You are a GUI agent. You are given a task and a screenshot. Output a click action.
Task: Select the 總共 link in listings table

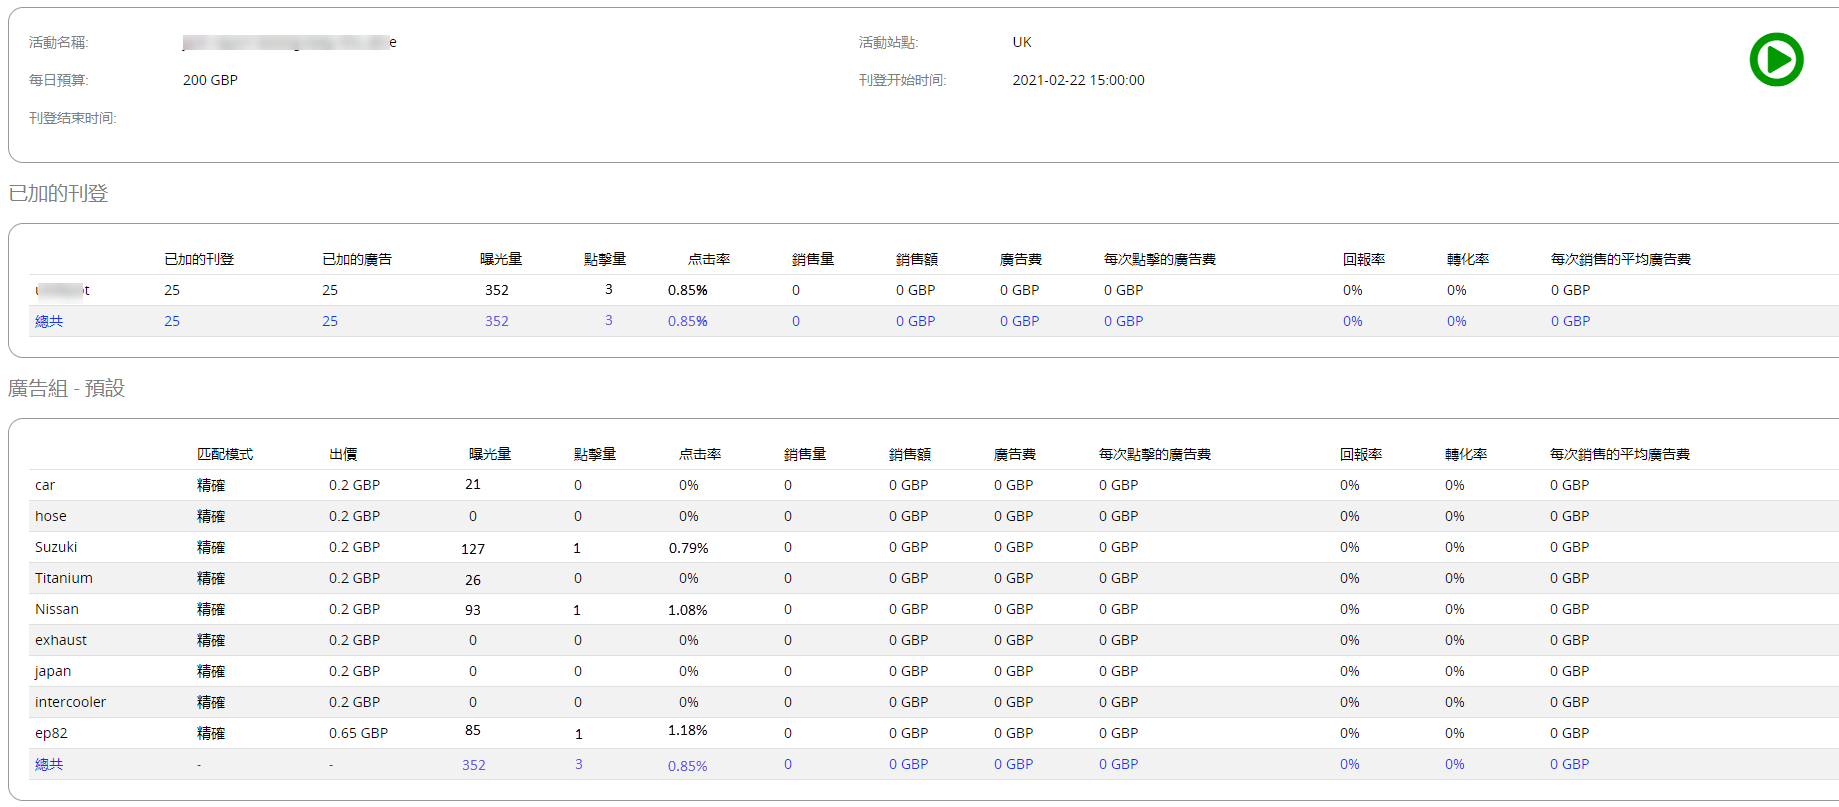coord(49,321)
